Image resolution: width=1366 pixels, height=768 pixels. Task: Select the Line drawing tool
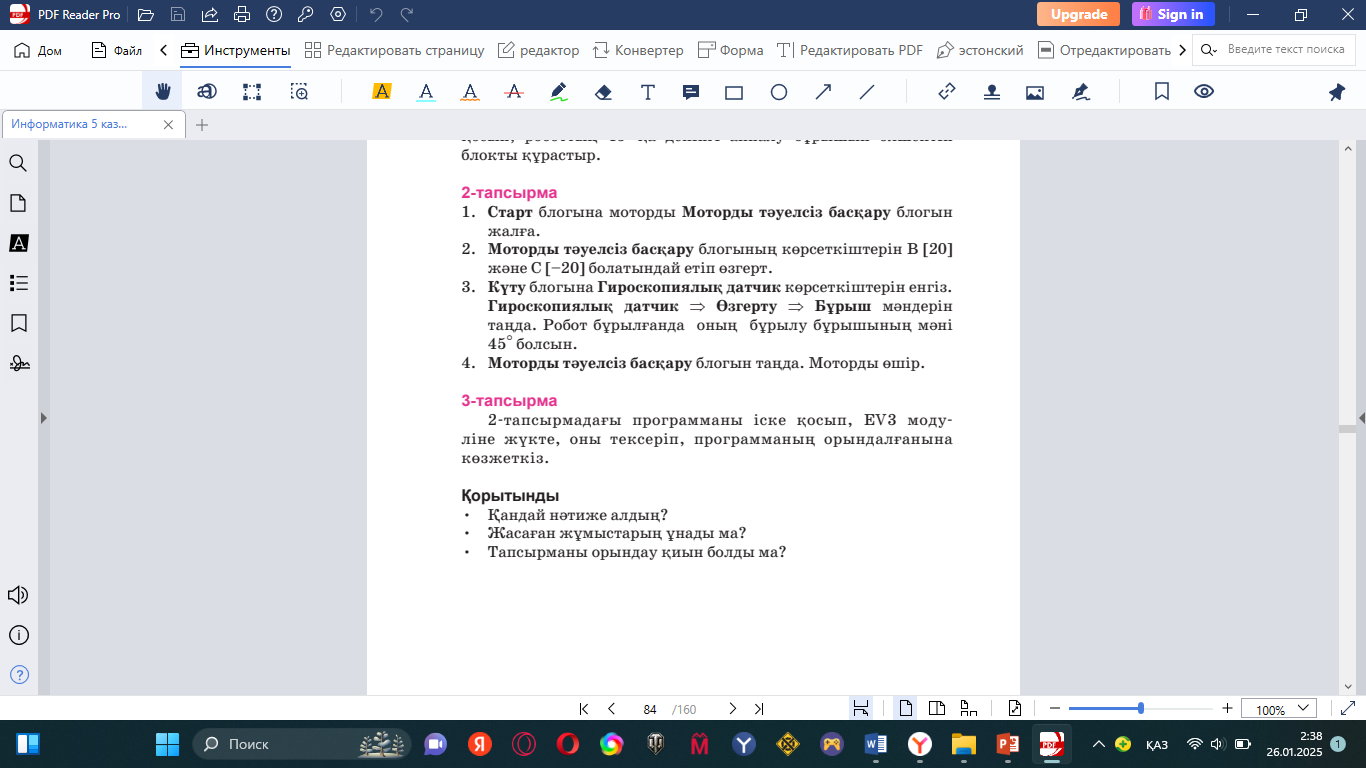867,92
